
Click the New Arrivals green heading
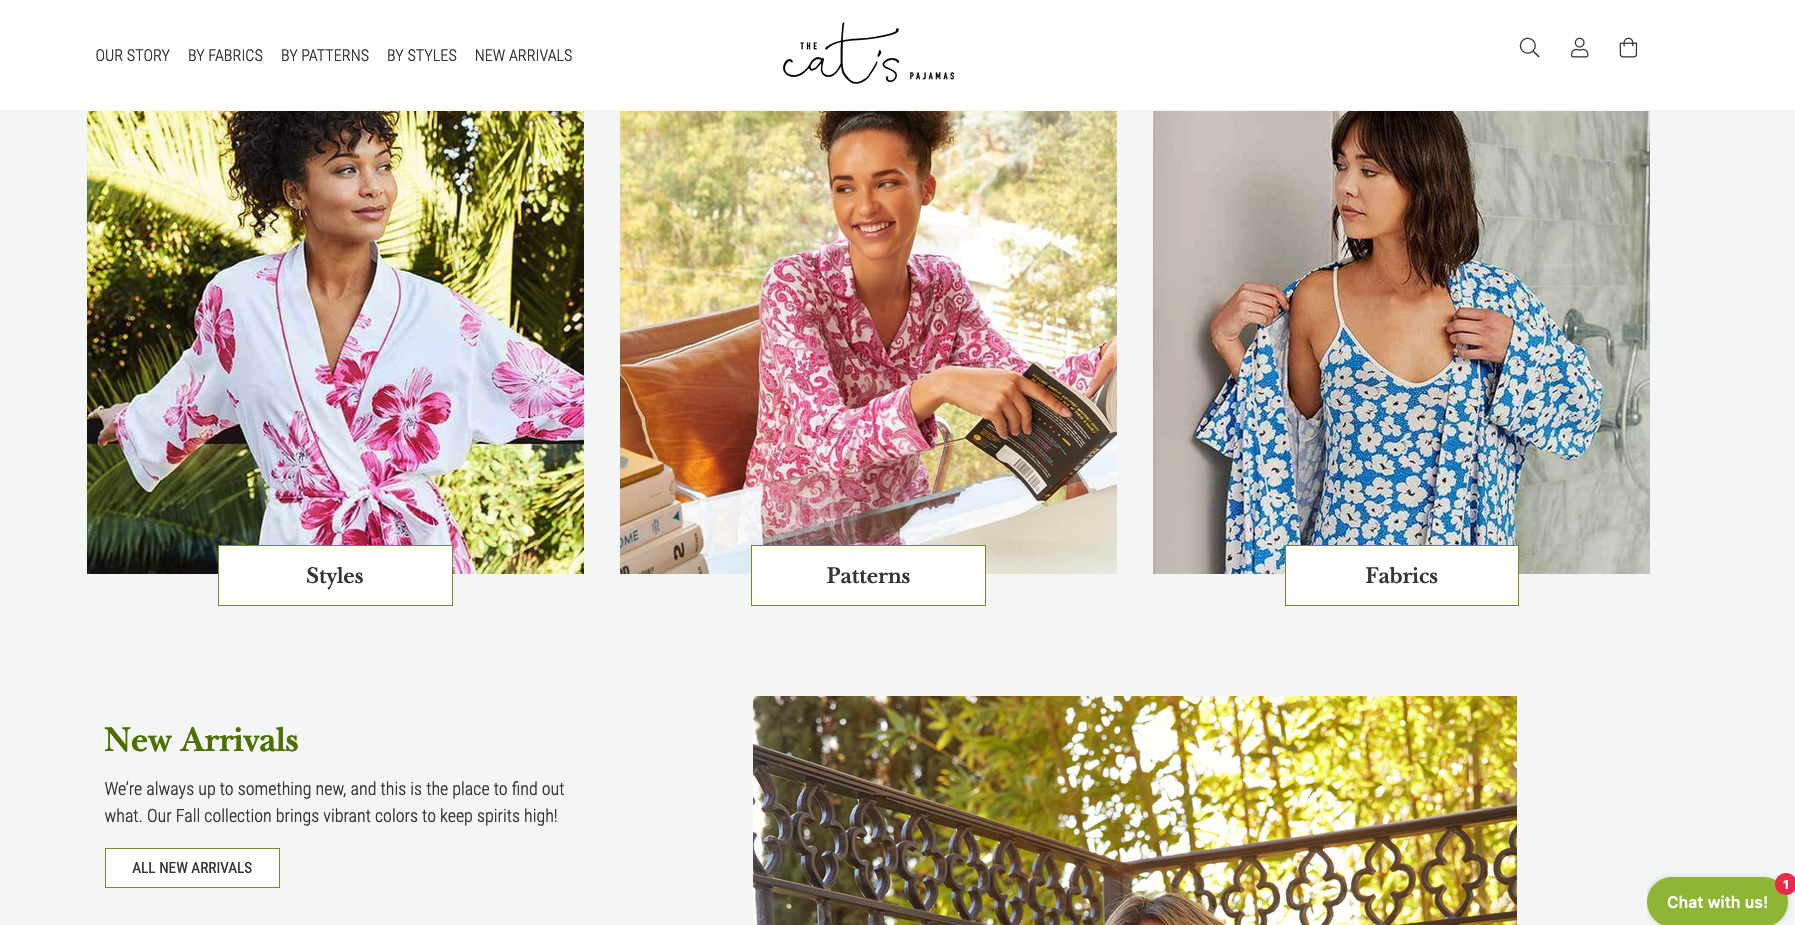click(x=201, y=740)
